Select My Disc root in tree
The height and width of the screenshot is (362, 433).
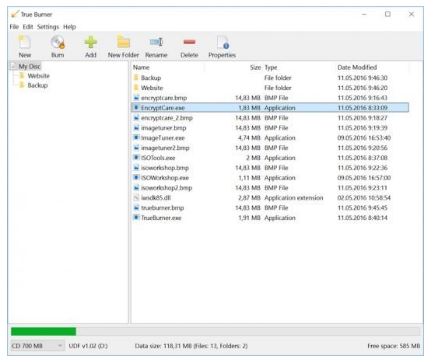click(29, 66)
